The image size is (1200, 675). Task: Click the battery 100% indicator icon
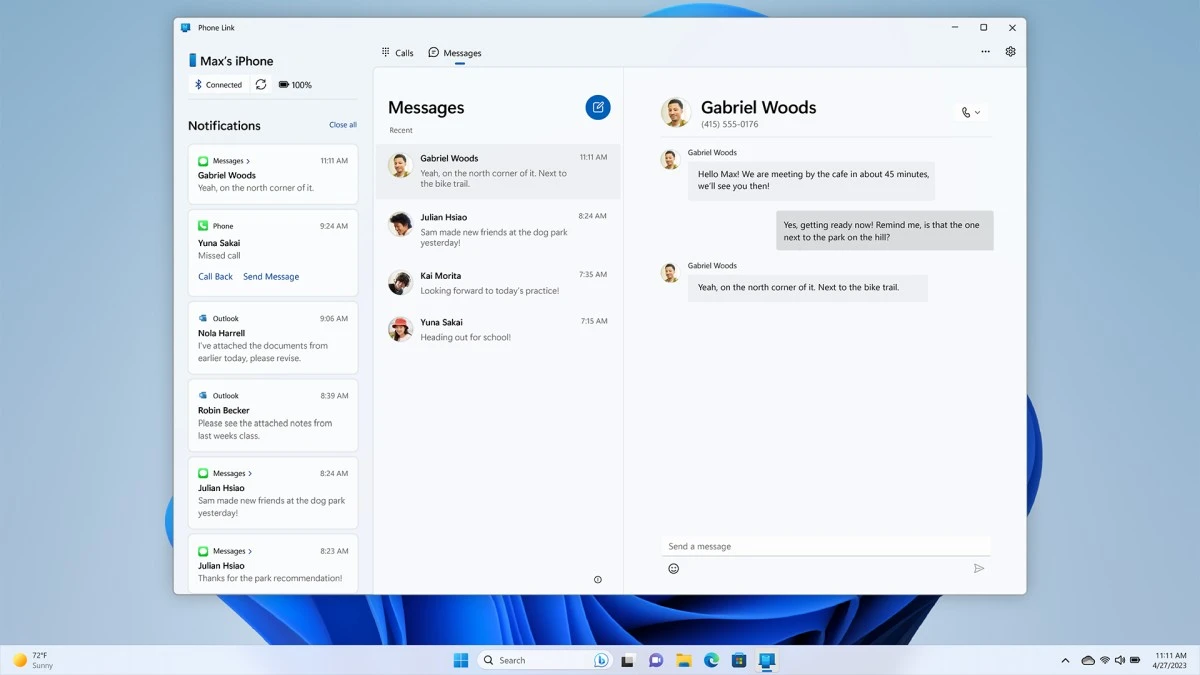287,84
